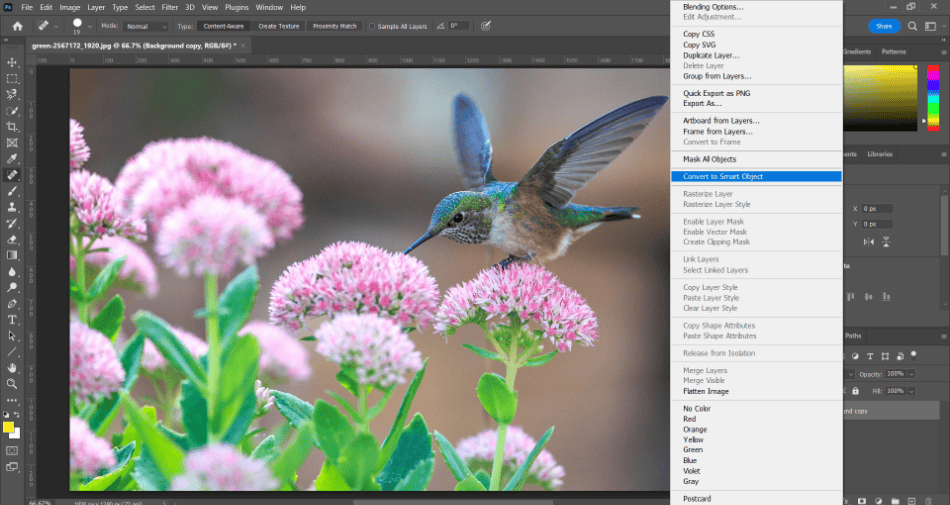
Task: Select the Clone Stamp tool
Action: [12, 207]
